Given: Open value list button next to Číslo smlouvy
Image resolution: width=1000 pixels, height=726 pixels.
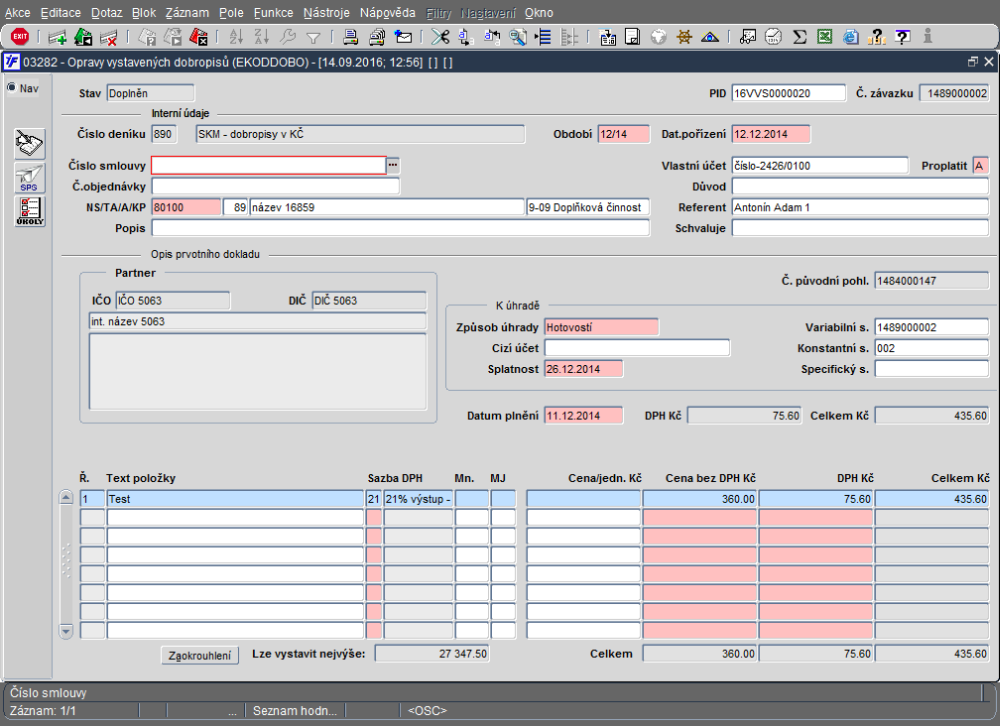Looking at the screenshot, I should point(393,165).
